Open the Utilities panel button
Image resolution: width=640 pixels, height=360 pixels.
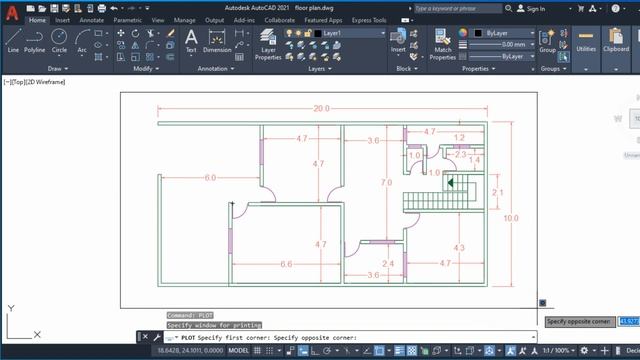click(586, 42)
